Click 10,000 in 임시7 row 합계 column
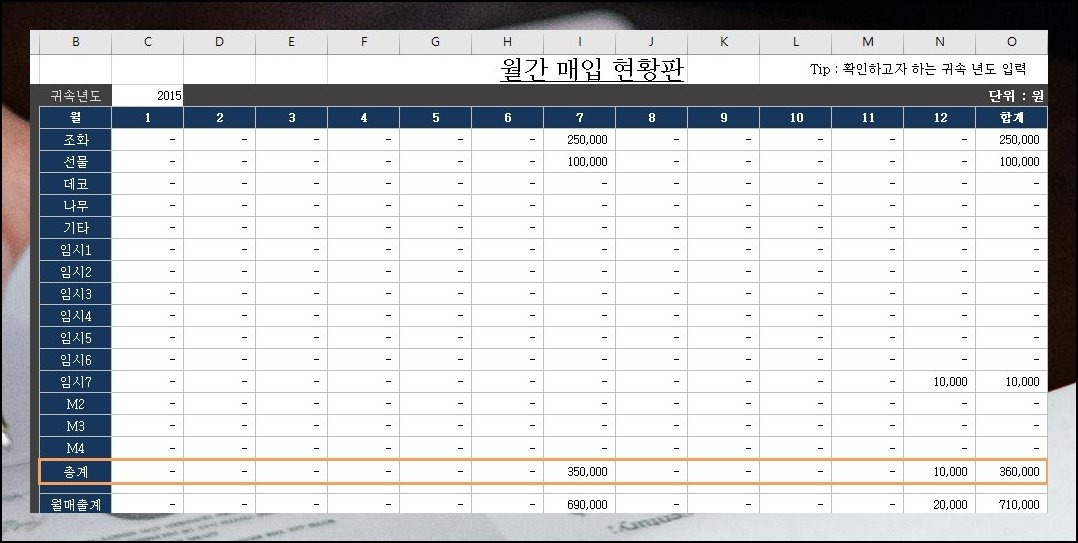Image resolution: width=1078 pixels, height=543 pixels. 1022,381
